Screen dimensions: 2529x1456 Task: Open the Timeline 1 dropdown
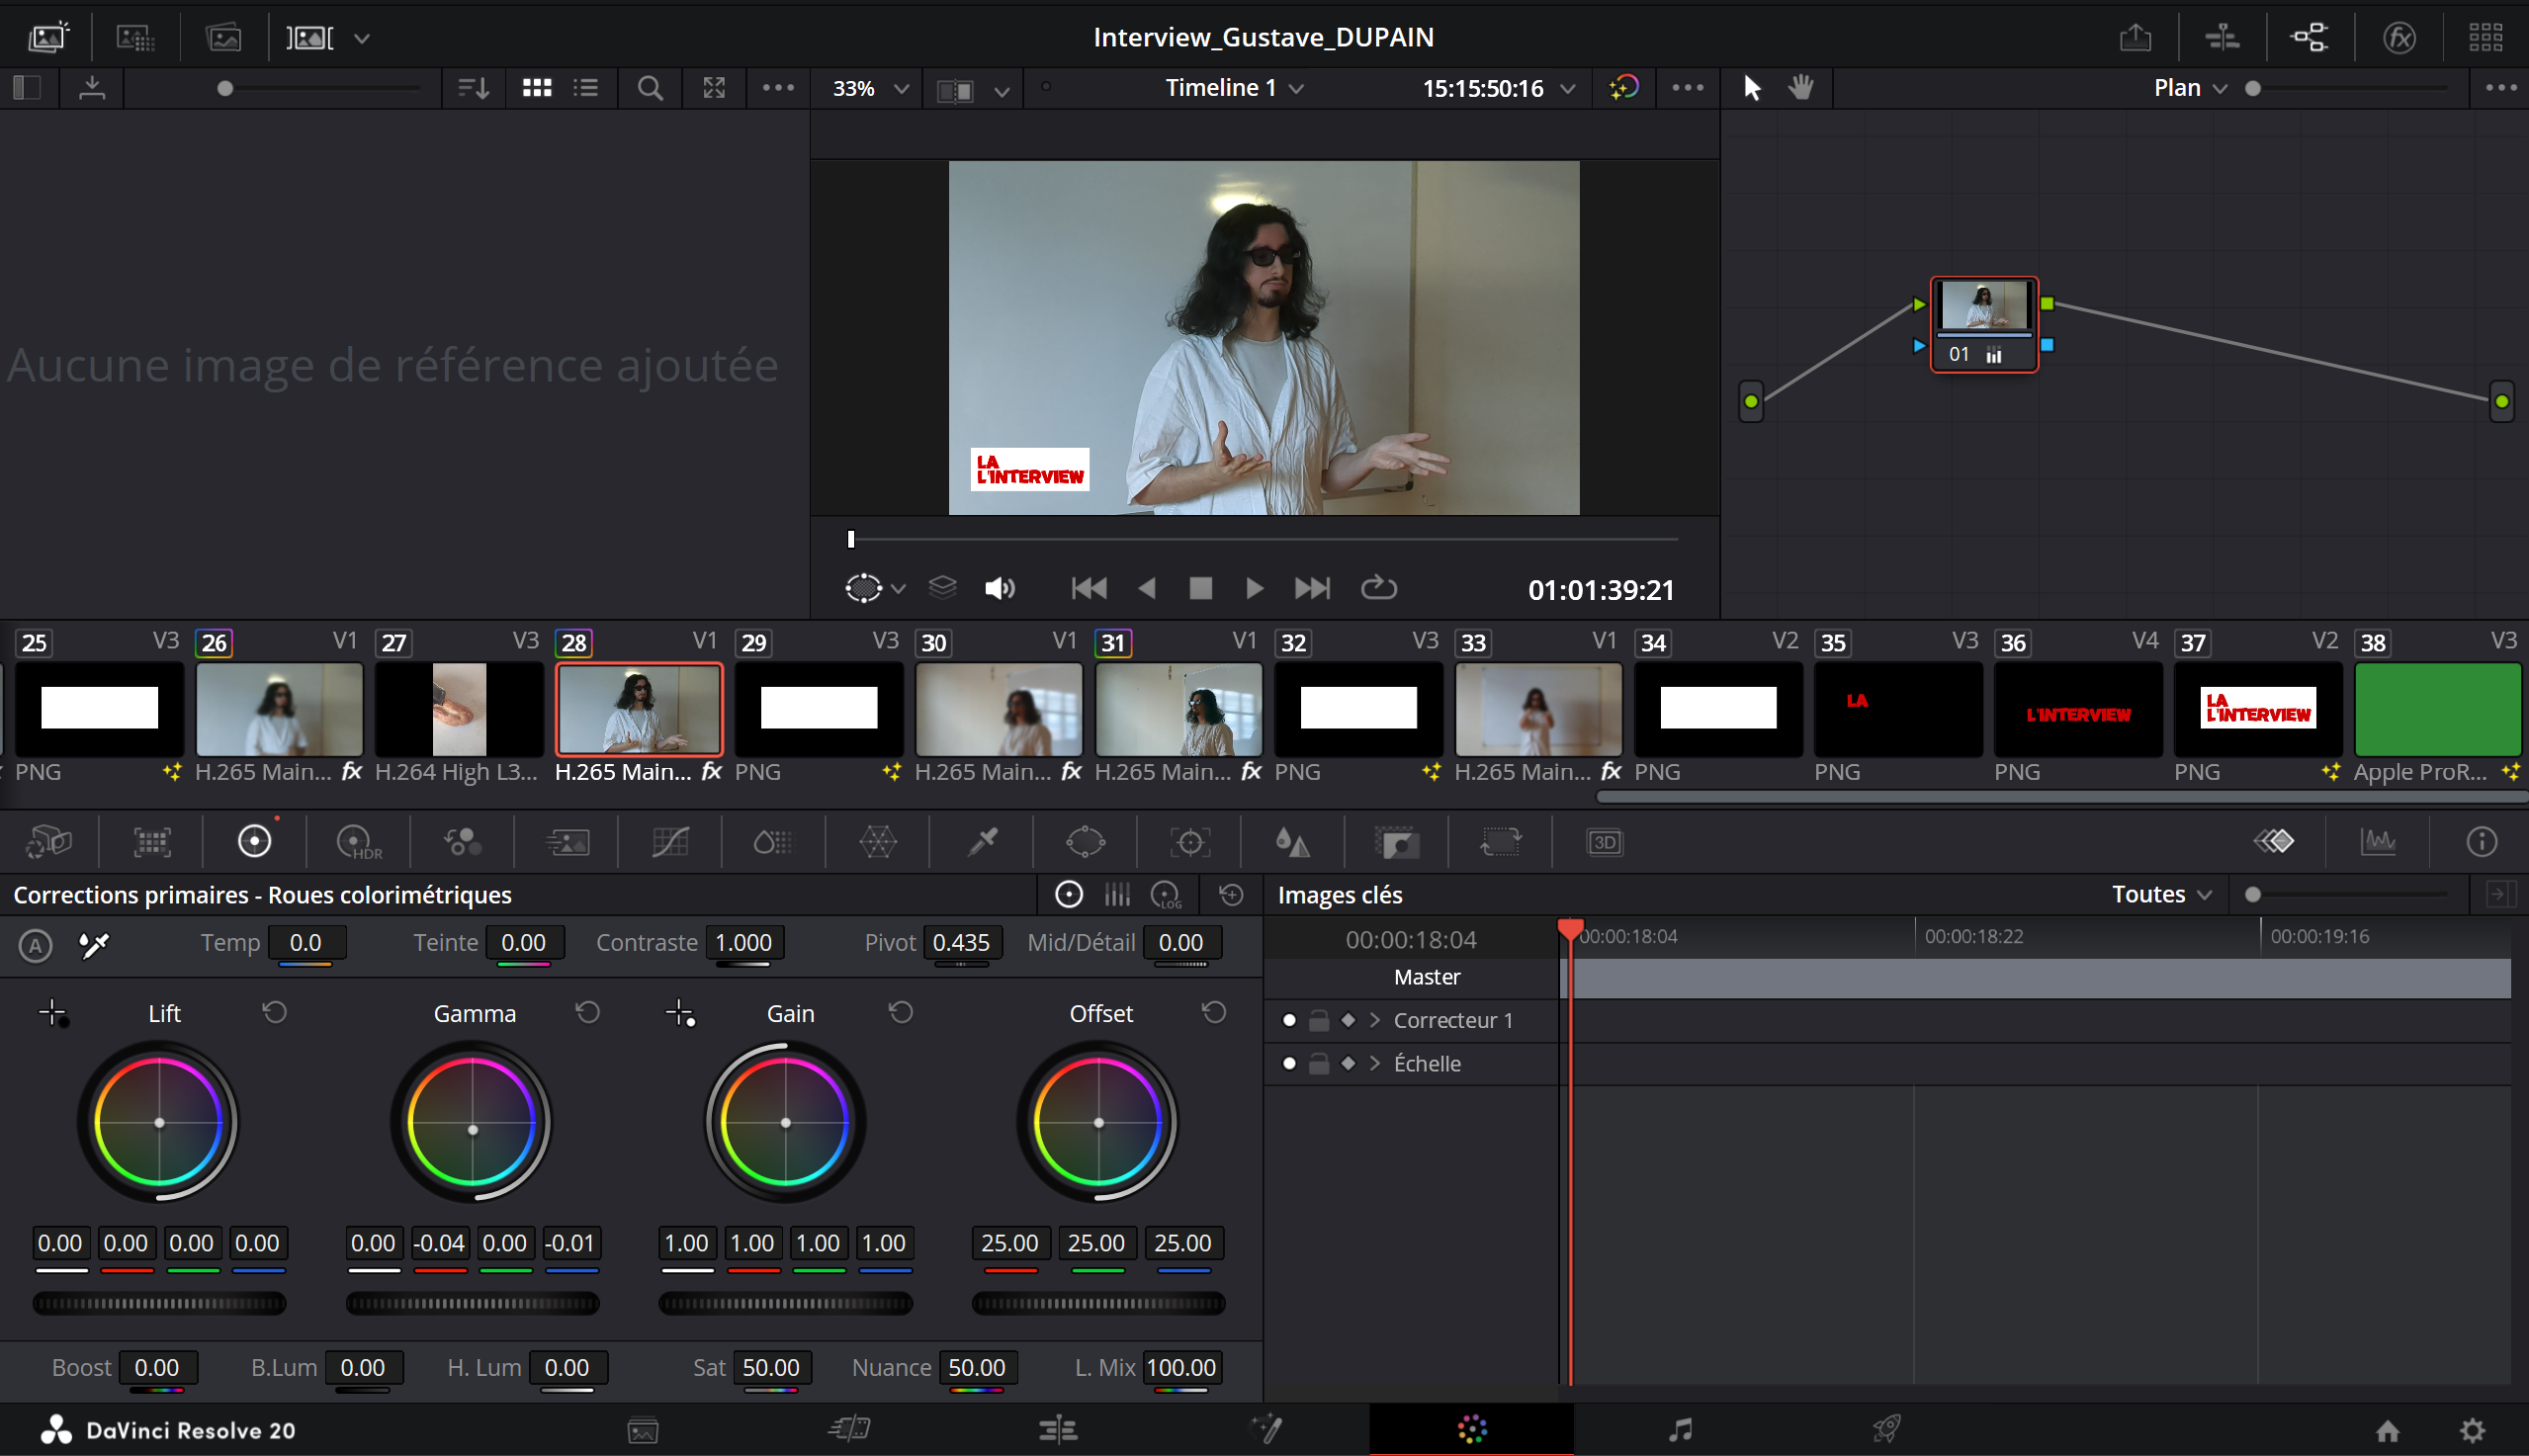[x=1234, y=88]
